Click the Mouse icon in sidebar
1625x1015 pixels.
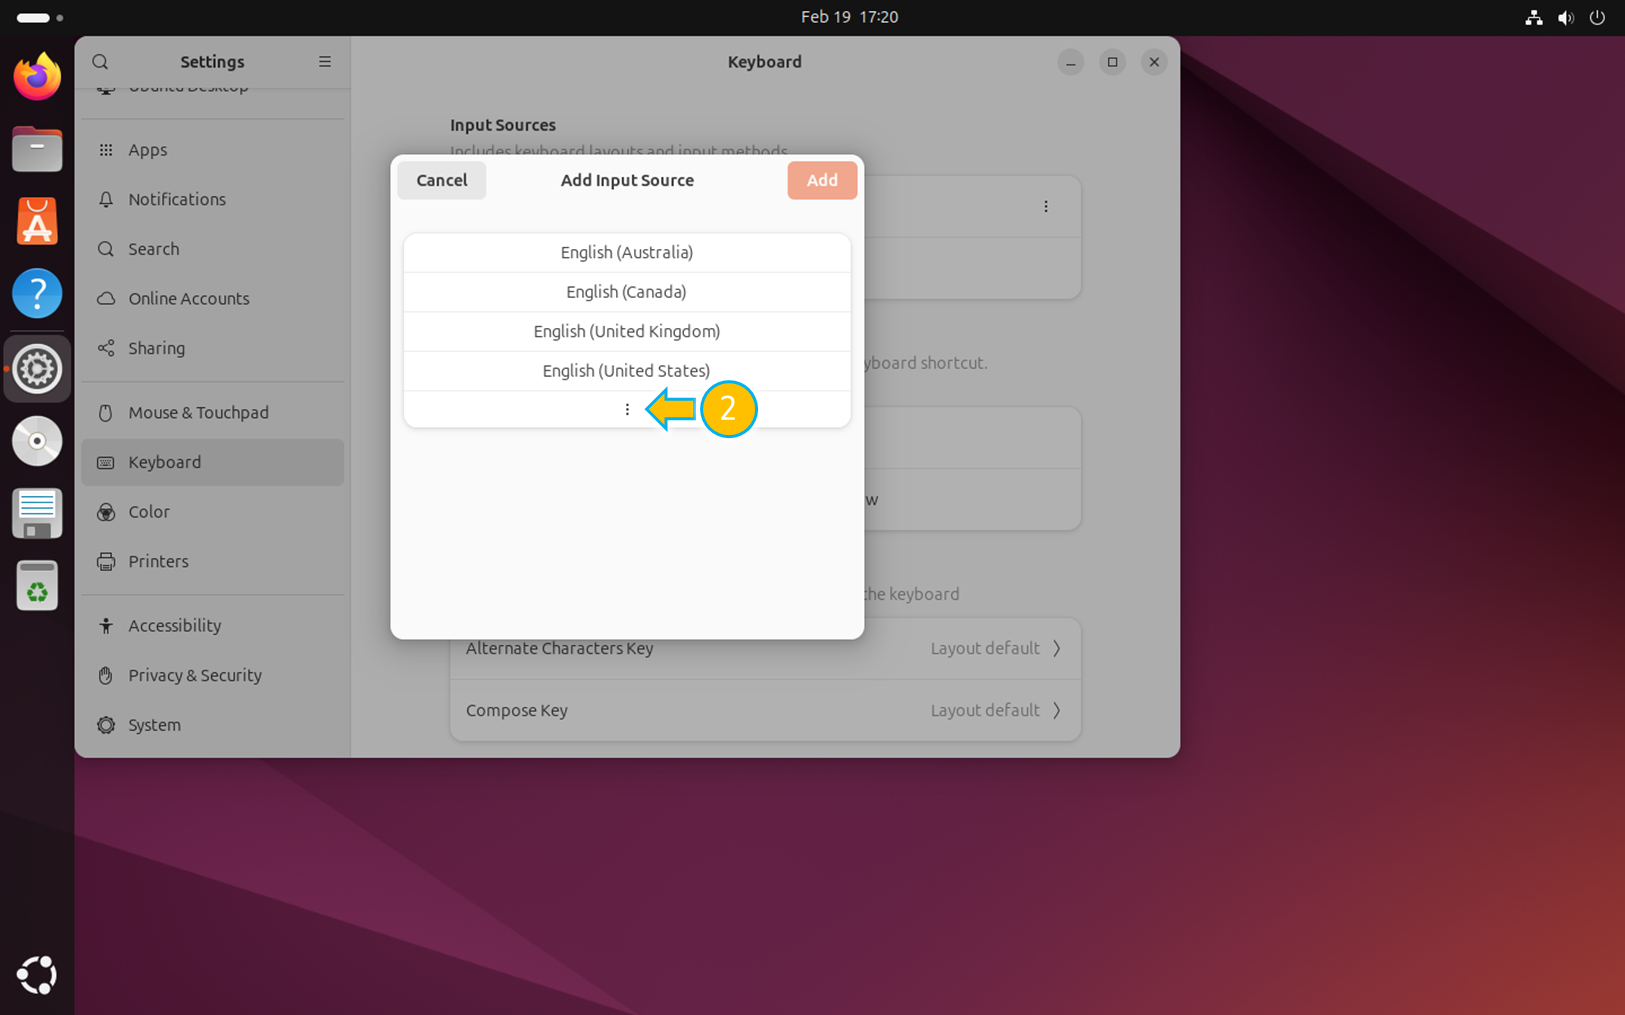[106, 412]
